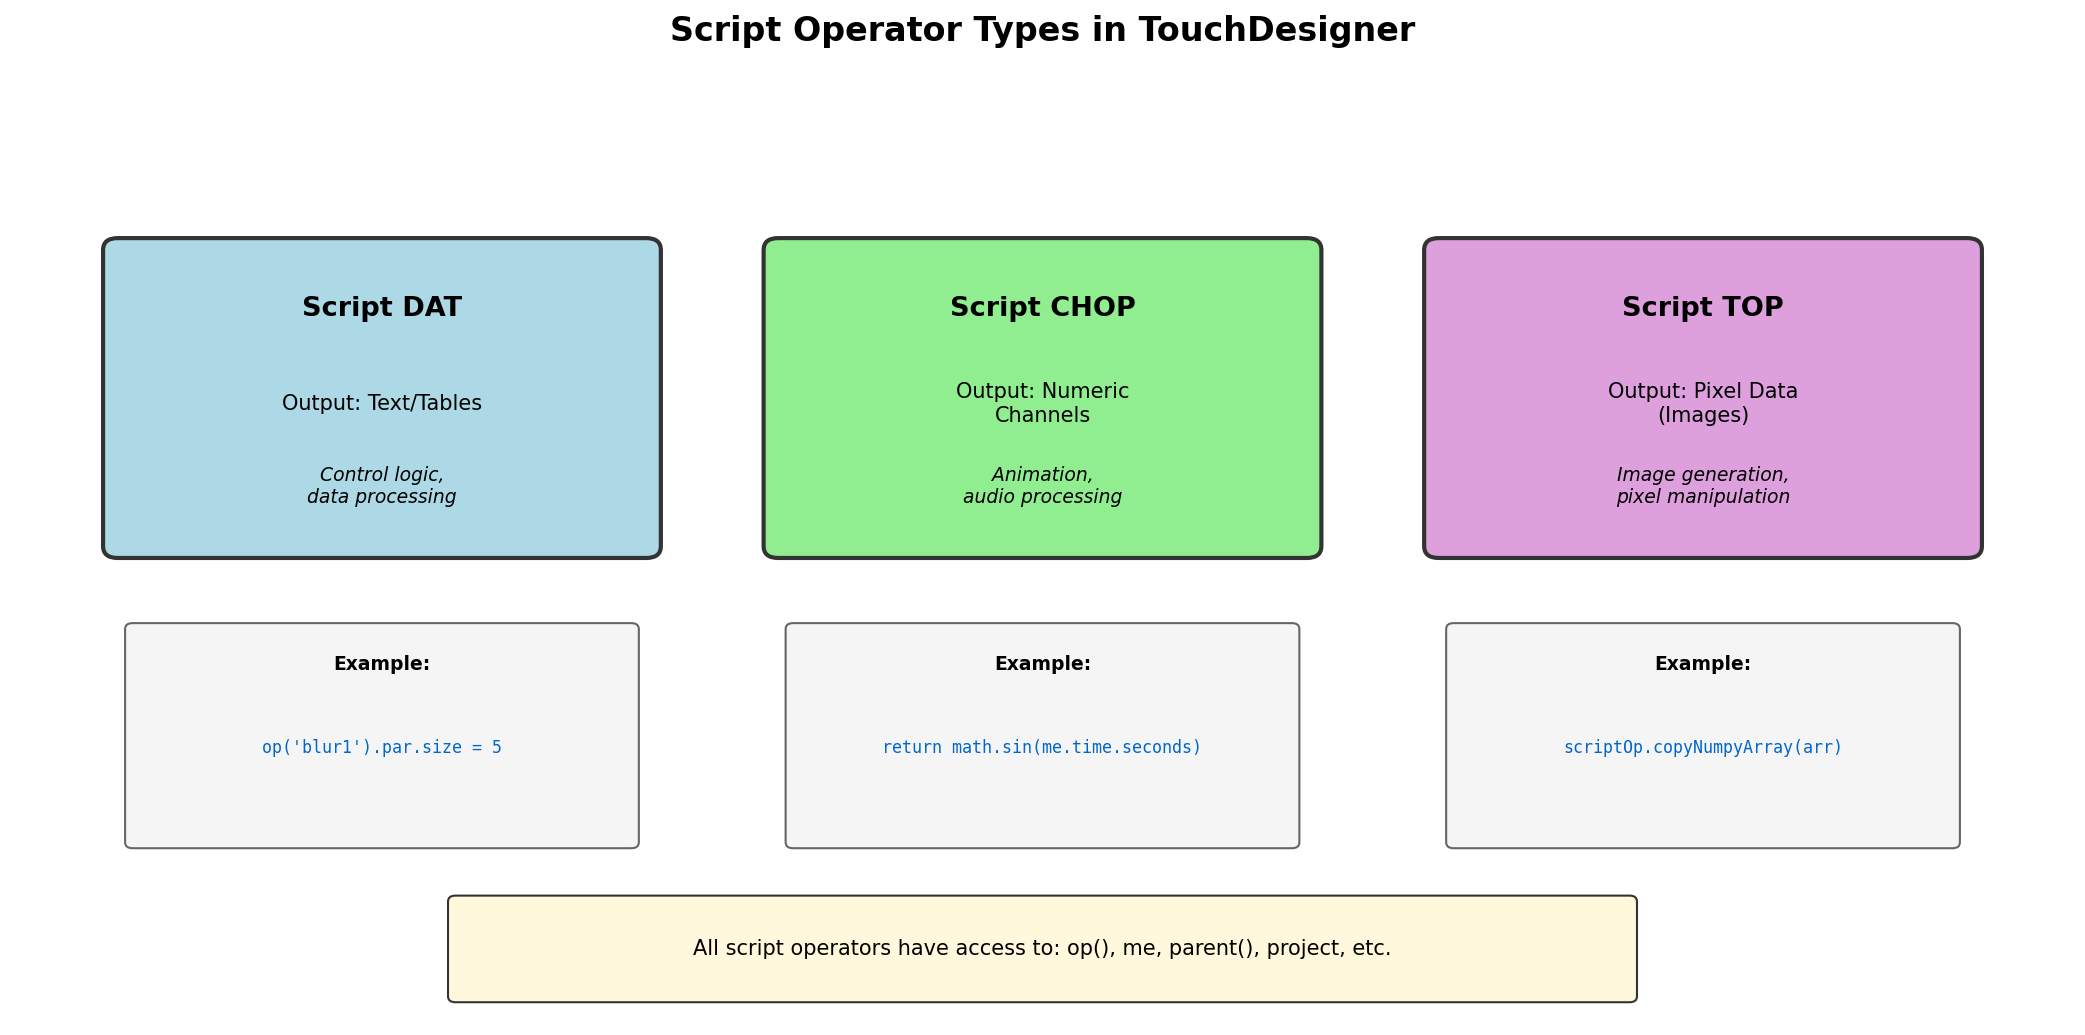
Task: Click 'Output: Text/Tables' text
Action: click(x=382, y=403)
